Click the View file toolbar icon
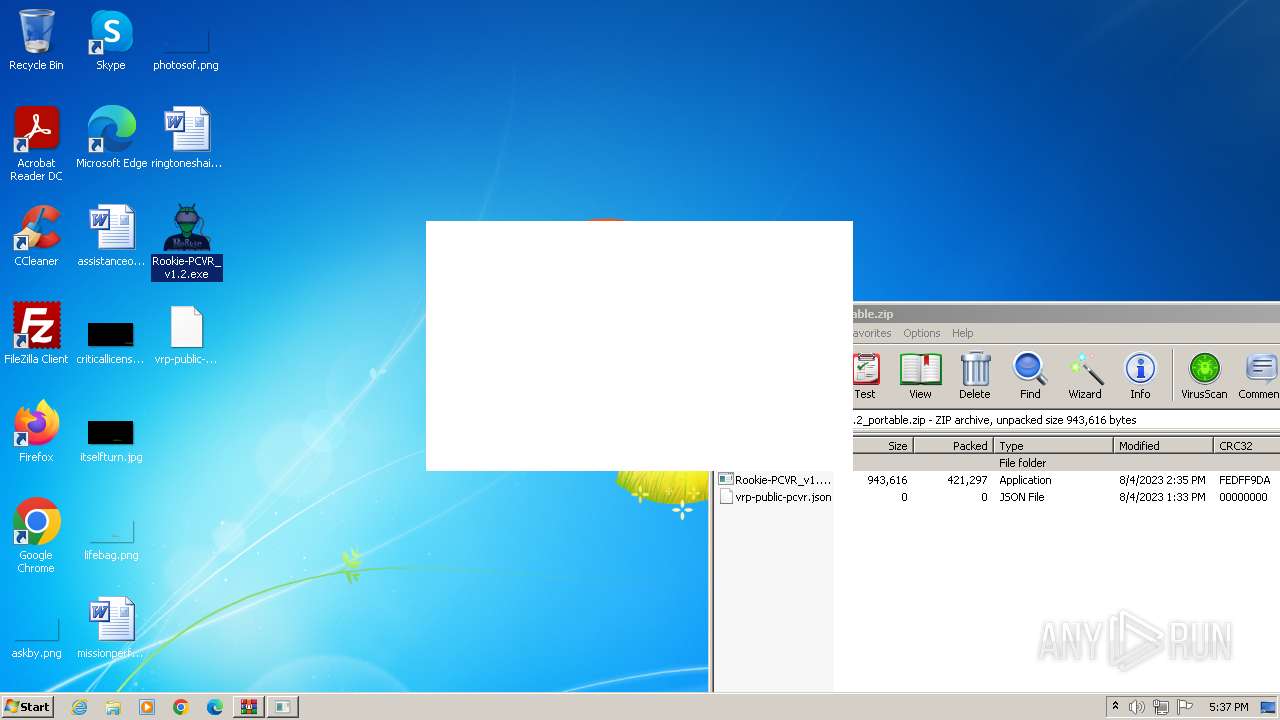Image resolution: width=1280 pixels, height=720 pixels. click(x=920, y=376)
